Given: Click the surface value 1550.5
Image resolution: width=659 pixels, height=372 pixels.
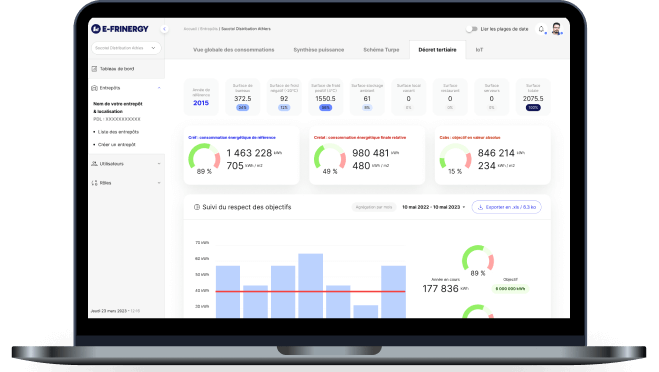Looking at the screenshot, I should click(325, 98).
